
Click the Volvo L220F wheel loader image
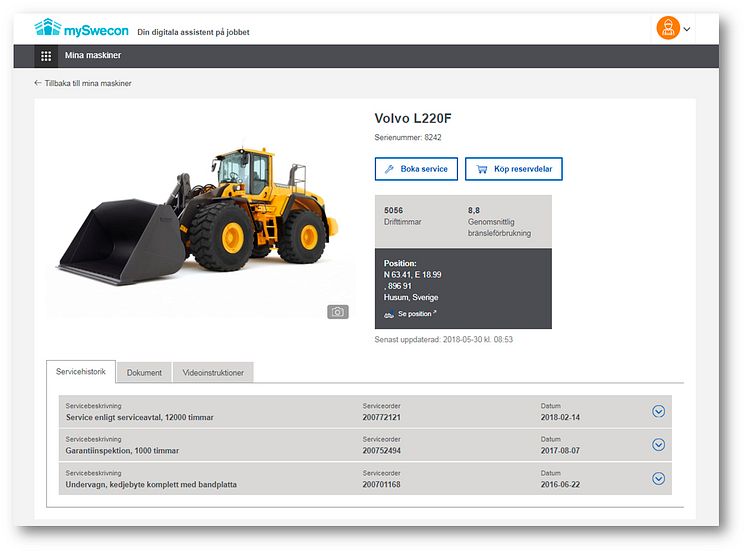[x=198, y=217]
